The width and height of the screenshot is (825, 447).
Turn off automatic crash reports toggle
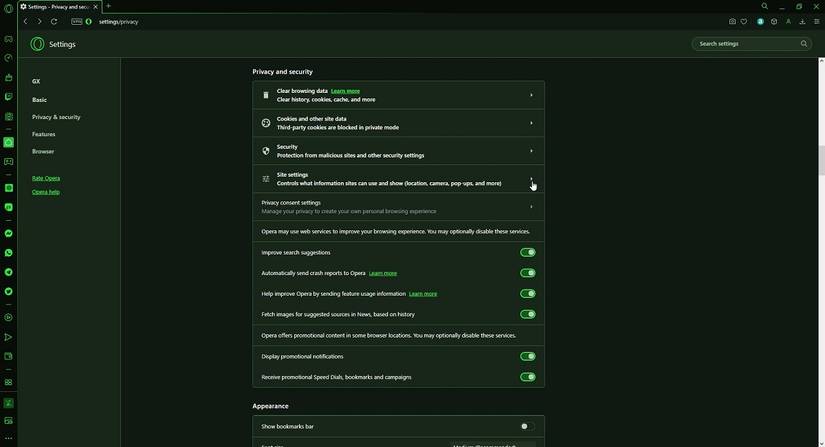click(528, 273)
